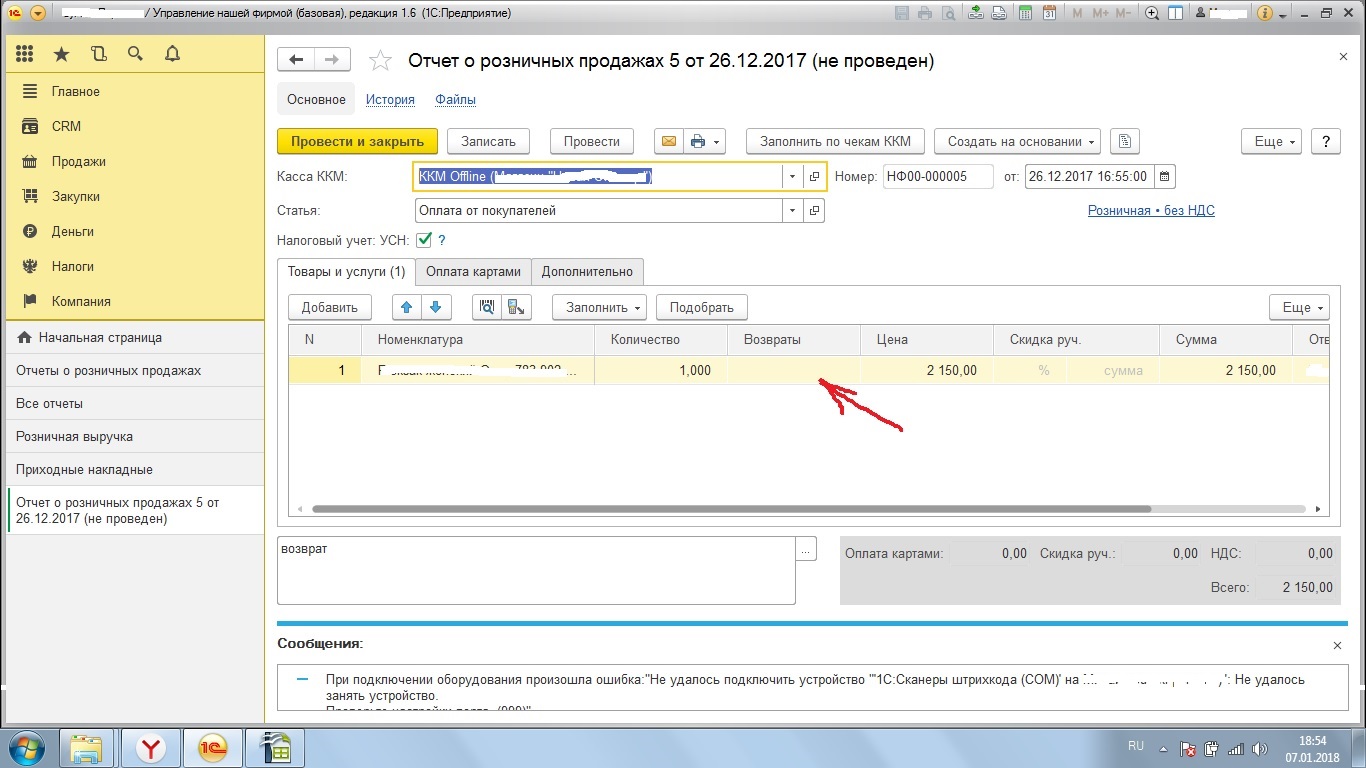Screen dimensions: 1366x768
Task: Uncheck the Налоговый учет УСН checkbox
Action: click(424, 240)
